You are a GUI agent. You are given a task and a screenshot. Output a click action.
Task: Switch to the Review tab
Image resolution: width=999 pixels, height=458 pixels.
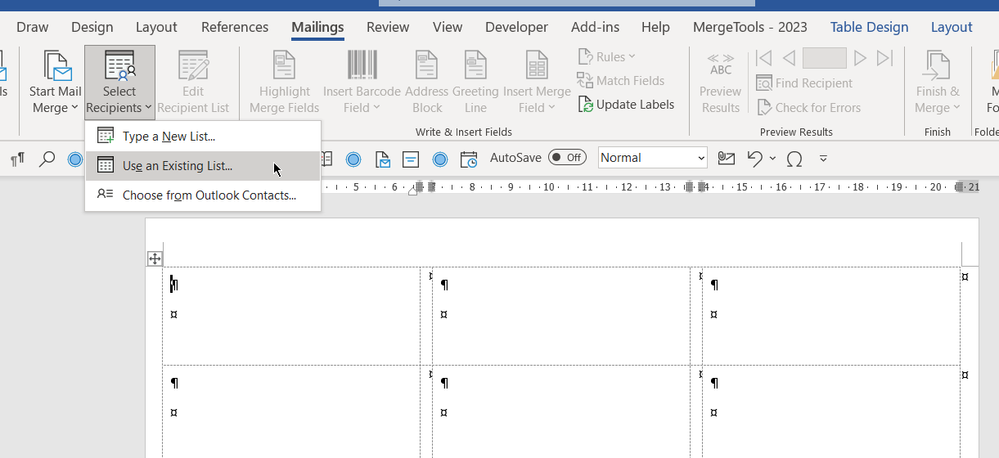pos(387,27)
